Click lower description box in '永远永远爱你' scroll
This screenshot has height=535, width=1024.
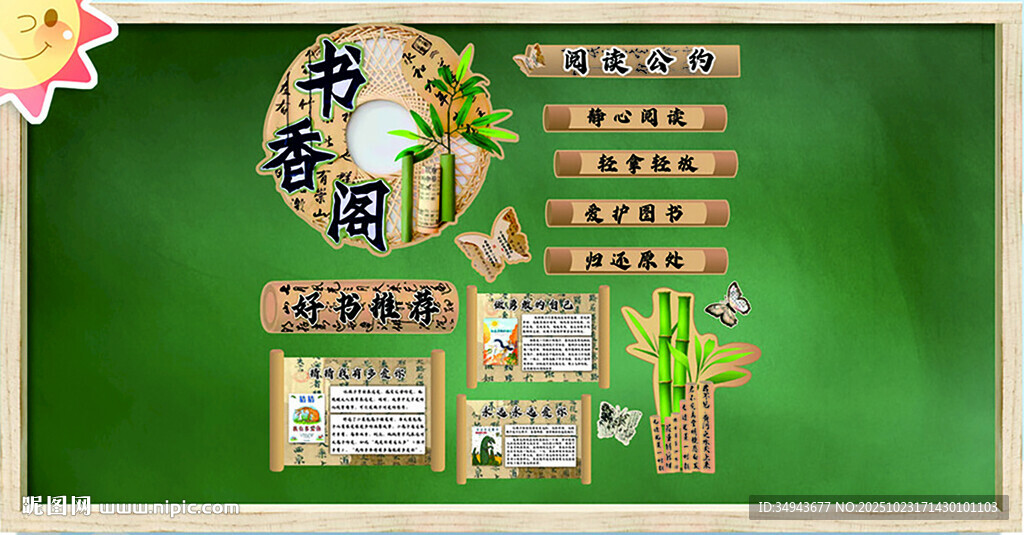click(x=541, y=451)
